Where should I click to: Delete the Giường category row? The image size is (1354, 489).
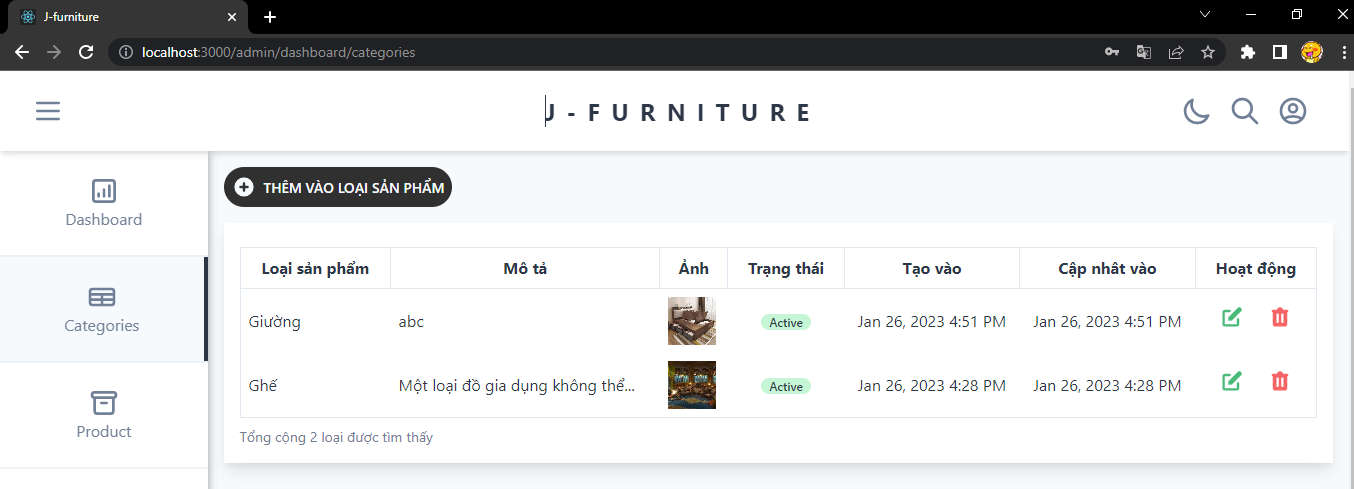pos(1280,317)
